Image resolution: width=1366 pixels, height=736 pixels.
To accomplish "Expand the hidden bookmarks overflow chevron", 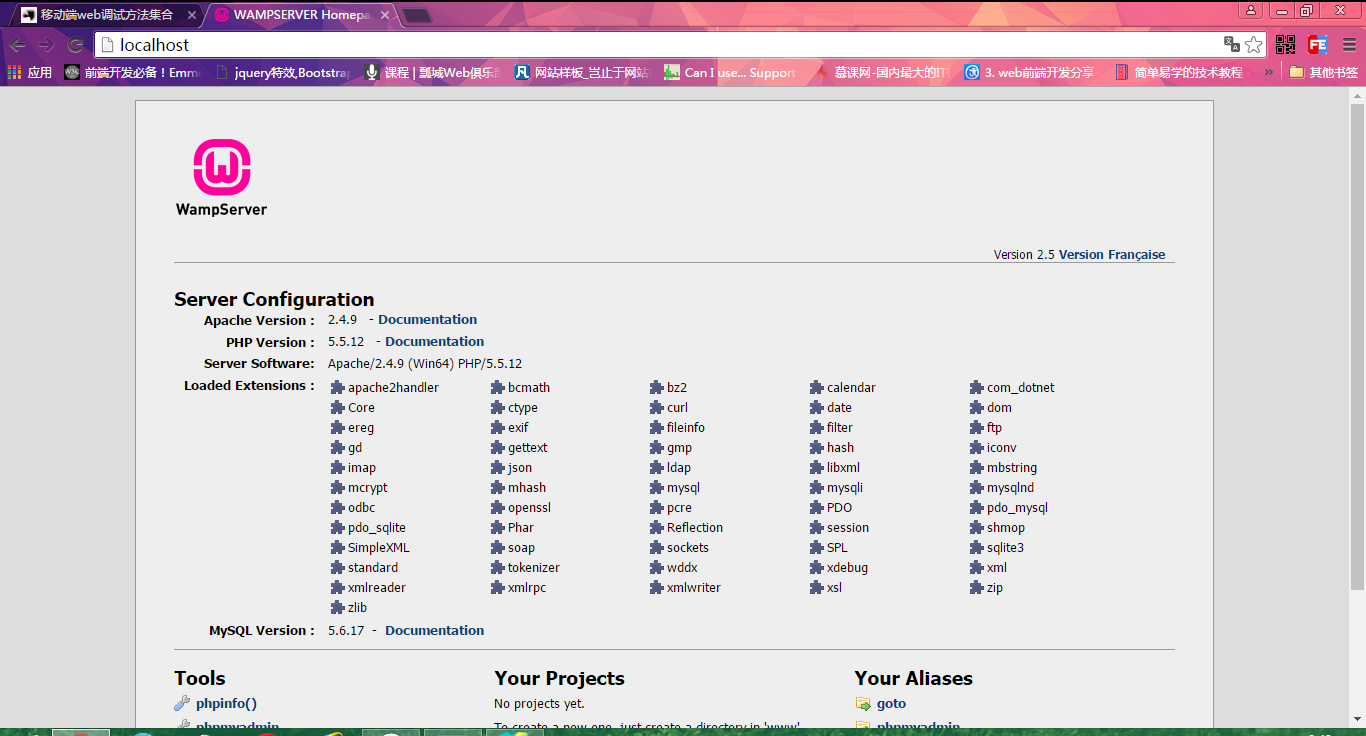I will (1269, 72).
